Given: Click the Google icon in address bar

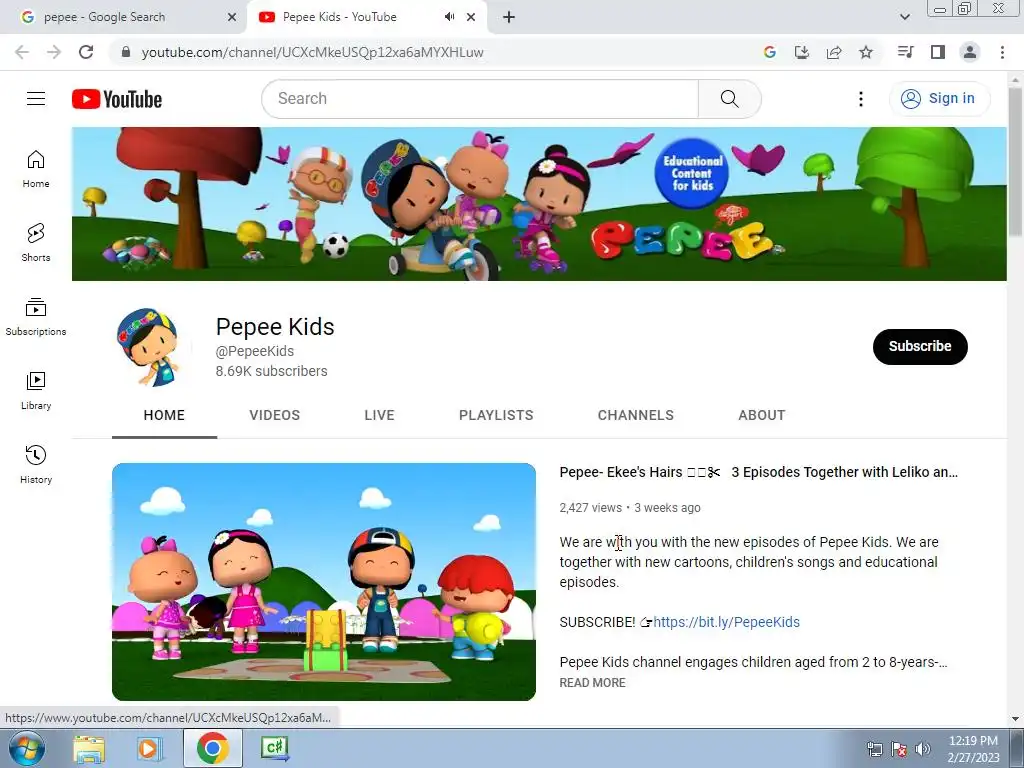Looking at the screenshot, I should pyautogui.click(x=769, y=52).
